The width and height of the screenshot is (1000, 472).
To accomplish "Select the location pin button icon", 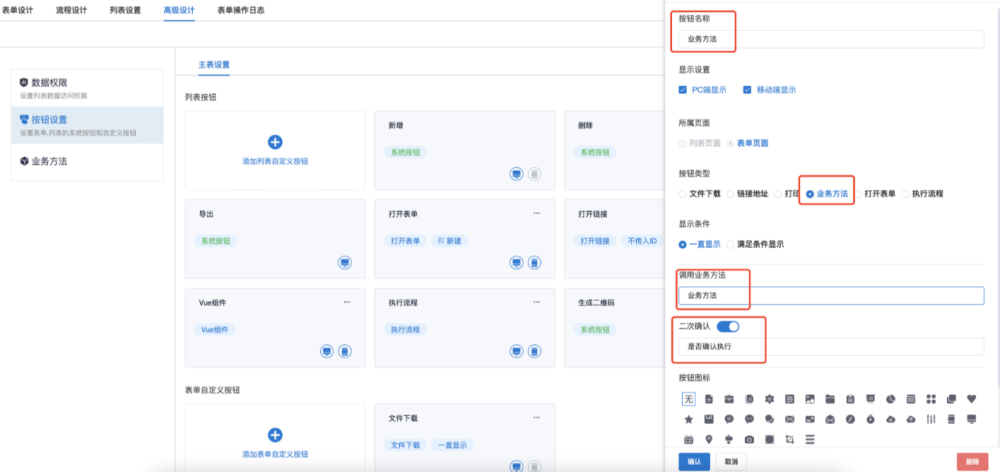I will click(708, 438).
